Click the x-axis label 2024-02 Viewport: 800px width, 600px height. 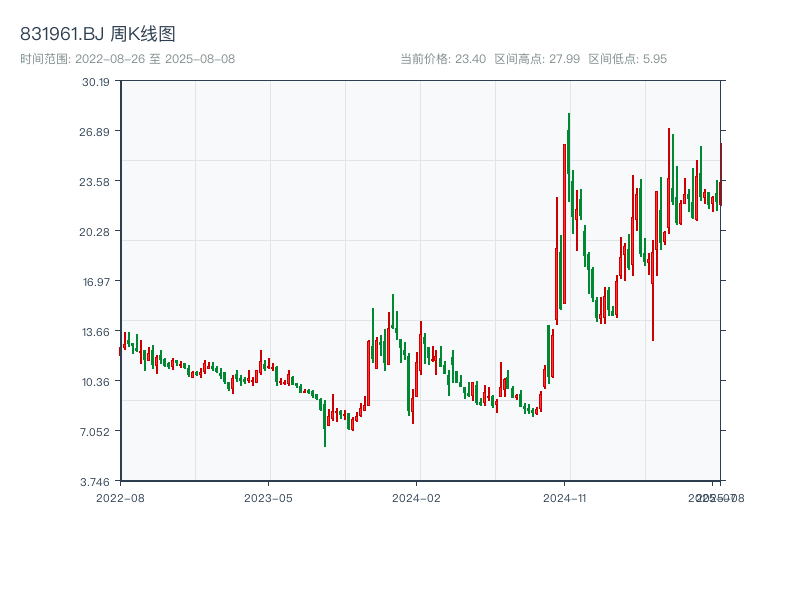416,498
